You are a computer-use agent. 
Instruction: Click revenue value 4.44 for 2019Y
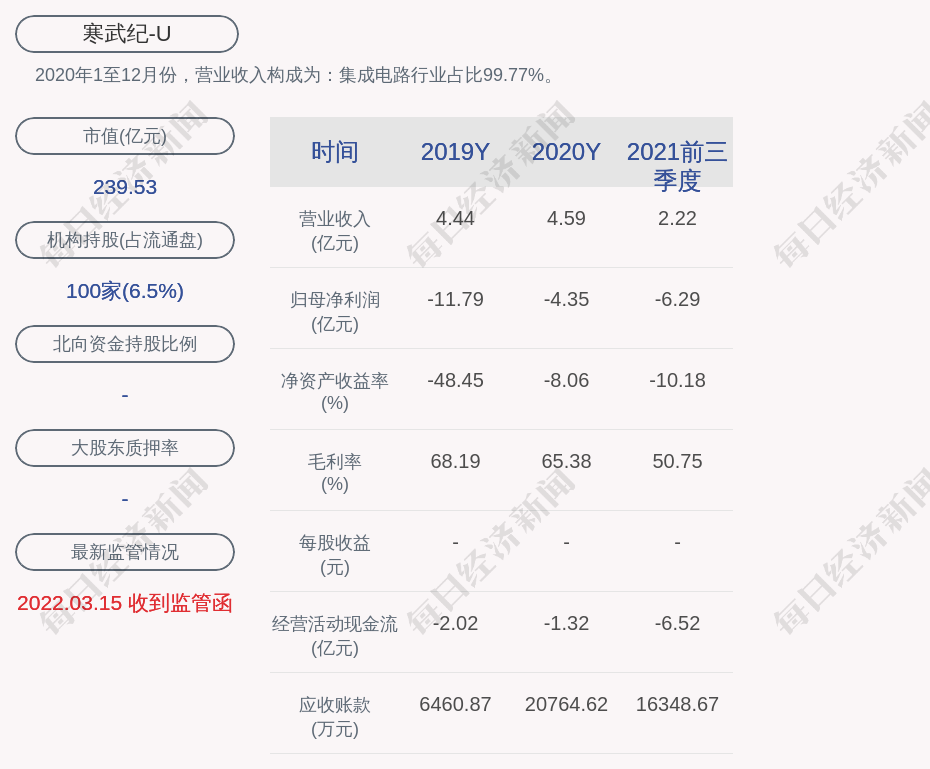click(x=456, y=218)
